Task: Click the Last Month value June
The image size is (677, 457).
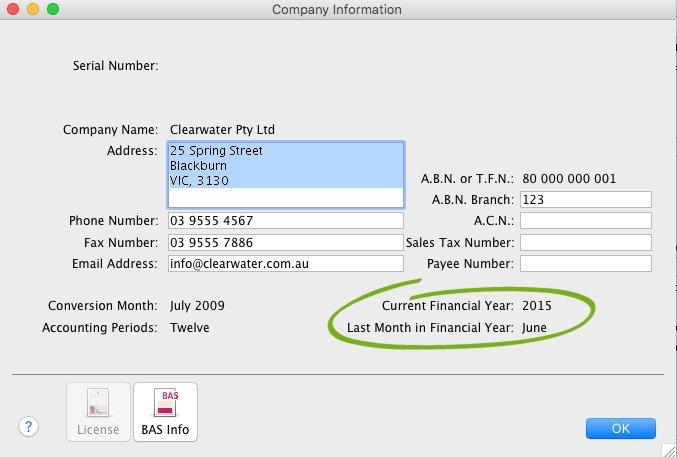Action: (x=535, y=327)
